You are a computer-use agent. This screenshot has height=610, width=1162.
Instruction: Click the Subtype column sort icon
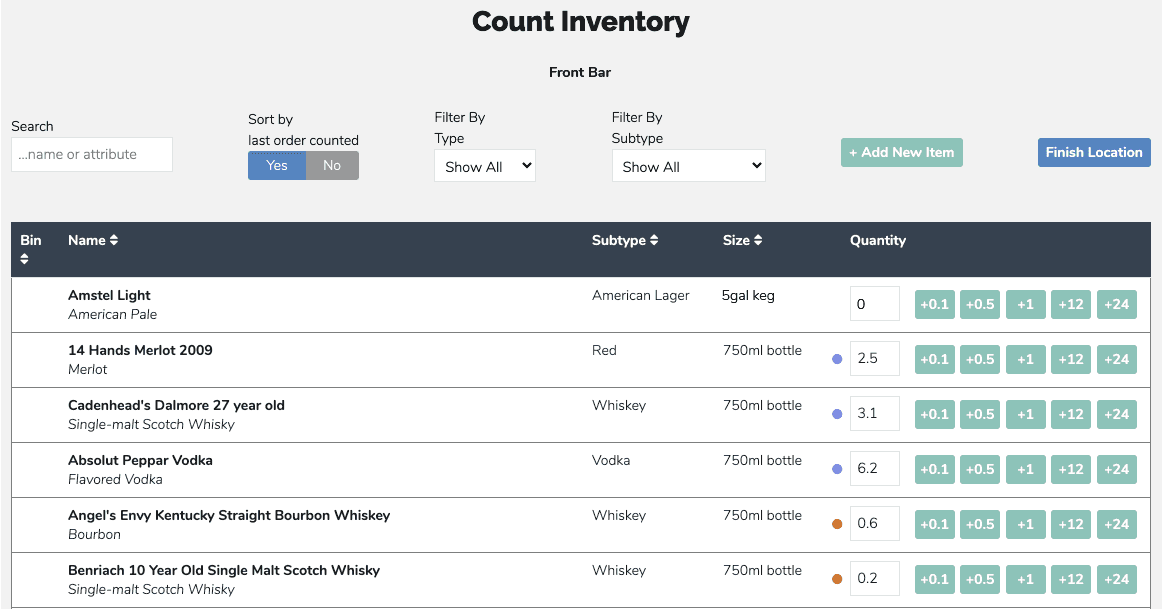654,240
